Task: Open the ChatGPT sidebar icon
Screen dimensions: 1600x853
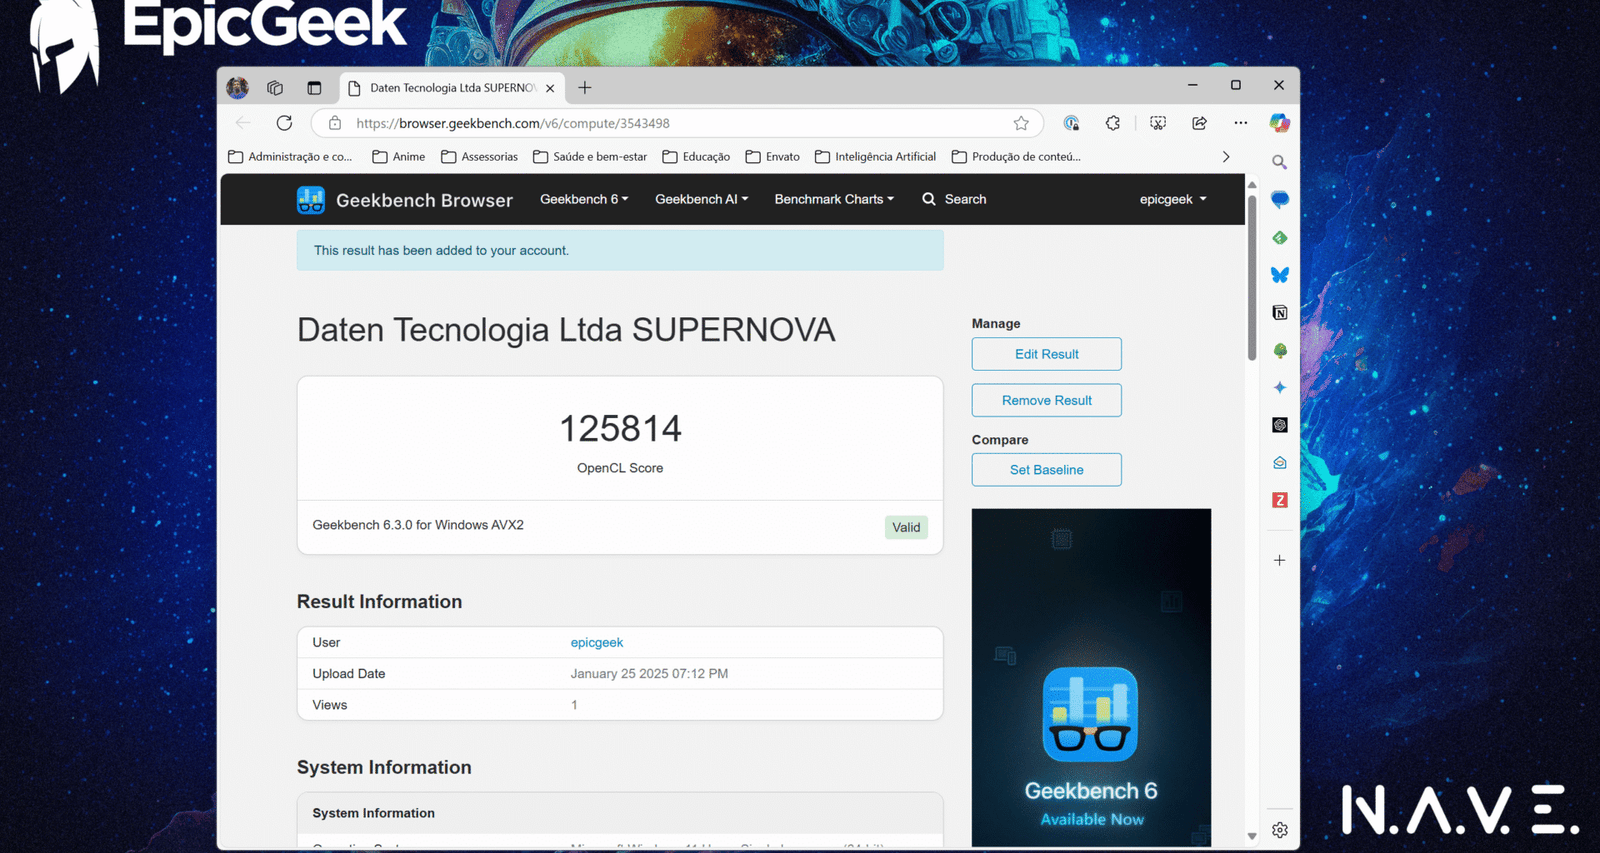Action: click(1280, 425)
